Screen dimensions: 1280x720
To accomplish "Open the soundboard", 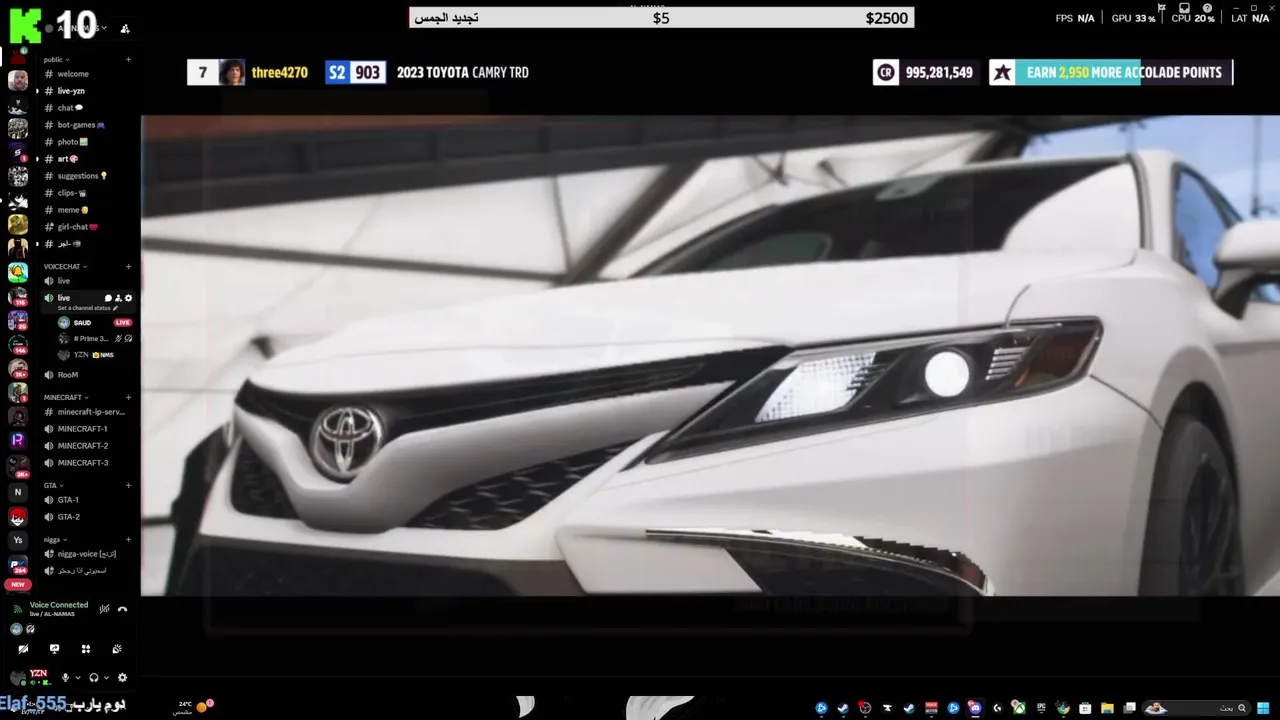I will [117, 649].
